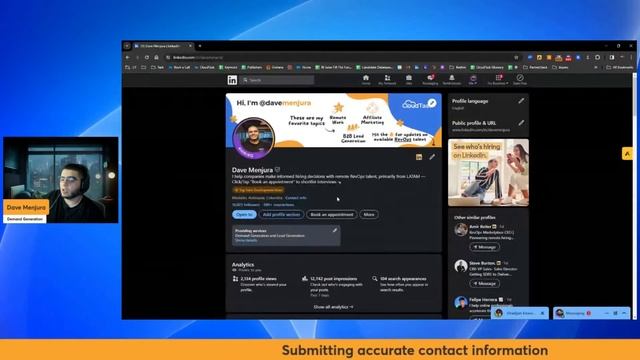Click the Open to button
Screen dimensions: 640x360
pos(244,215)
